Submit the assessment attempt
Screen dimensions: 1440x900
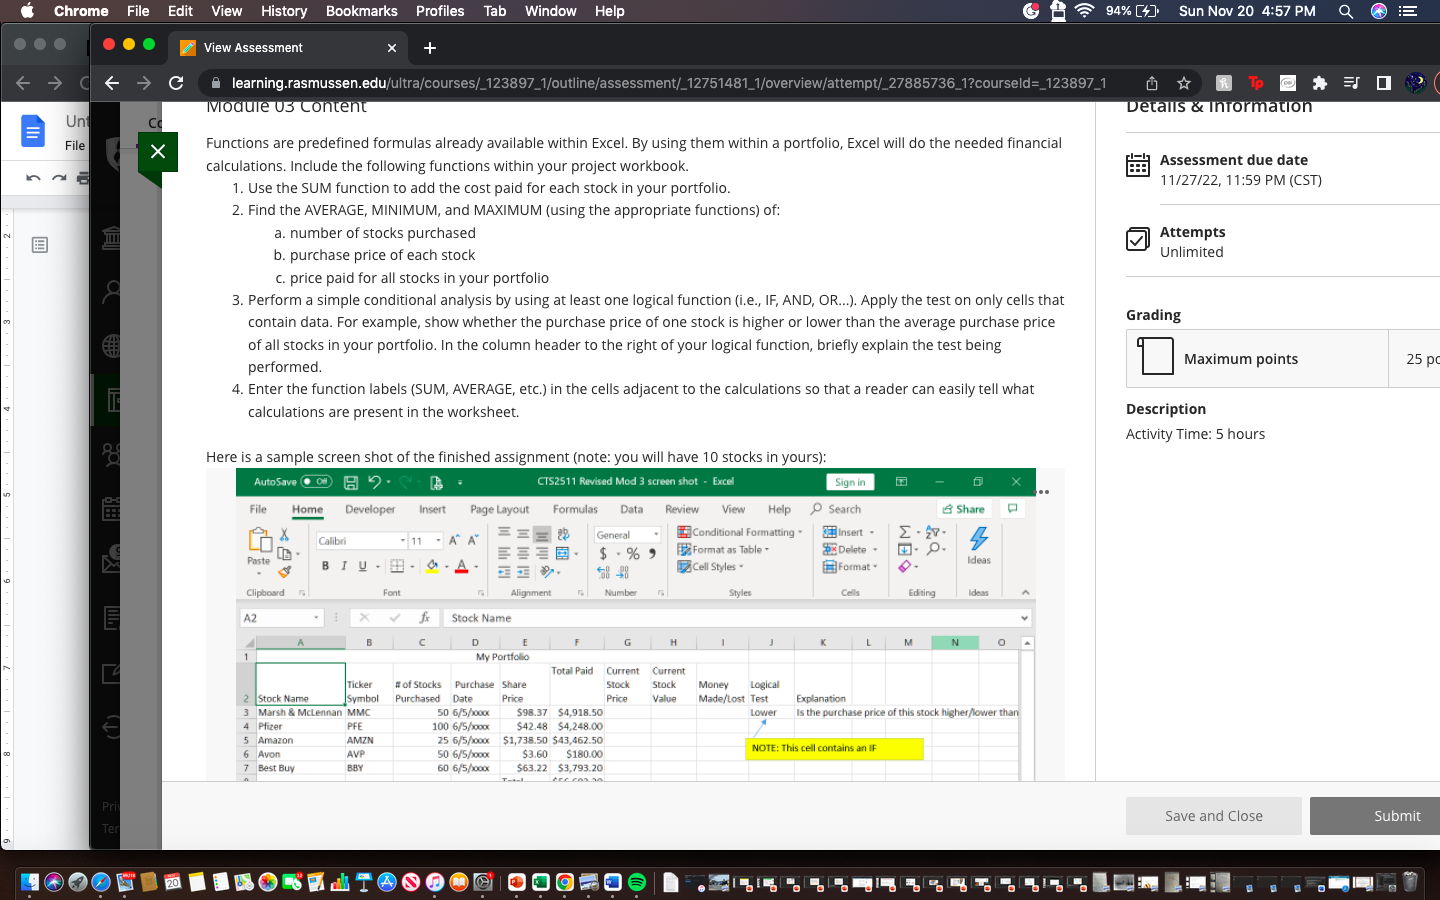coord(1396,816)
